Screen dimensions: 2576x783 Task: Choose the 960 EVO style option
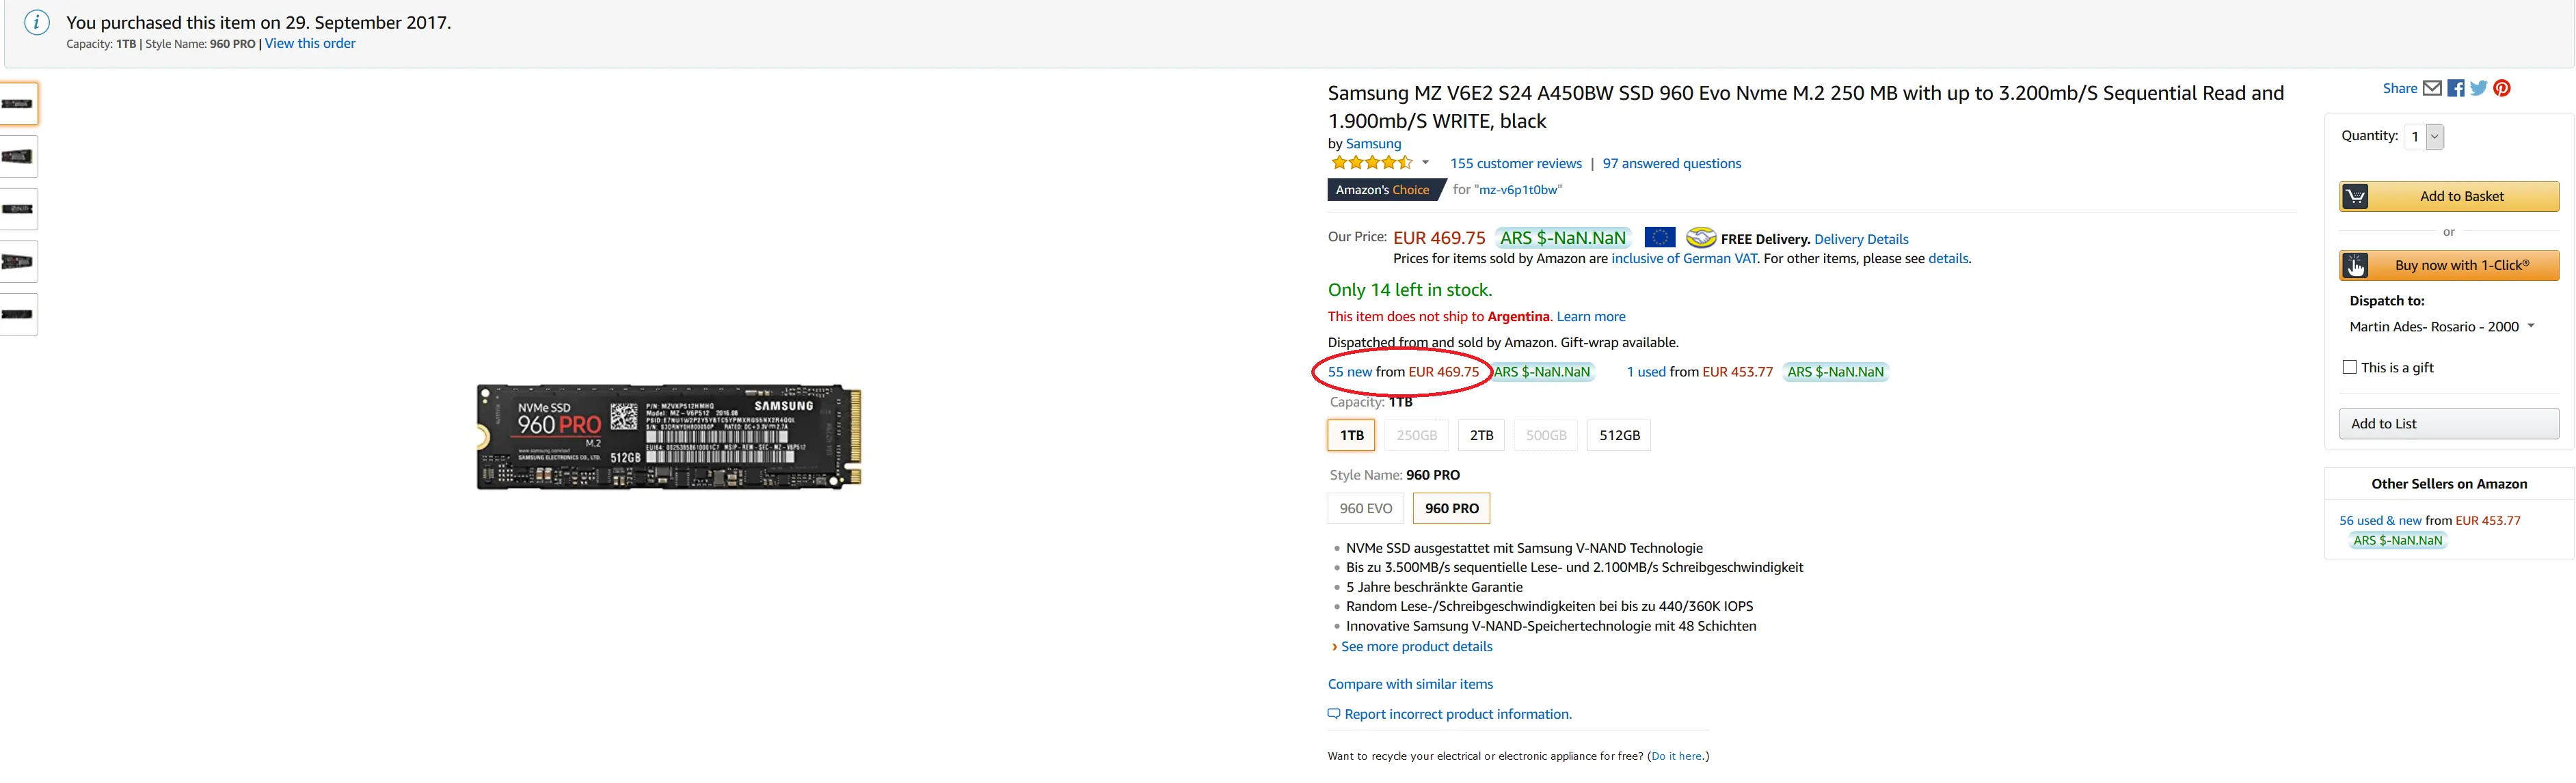coord(1365,509)
